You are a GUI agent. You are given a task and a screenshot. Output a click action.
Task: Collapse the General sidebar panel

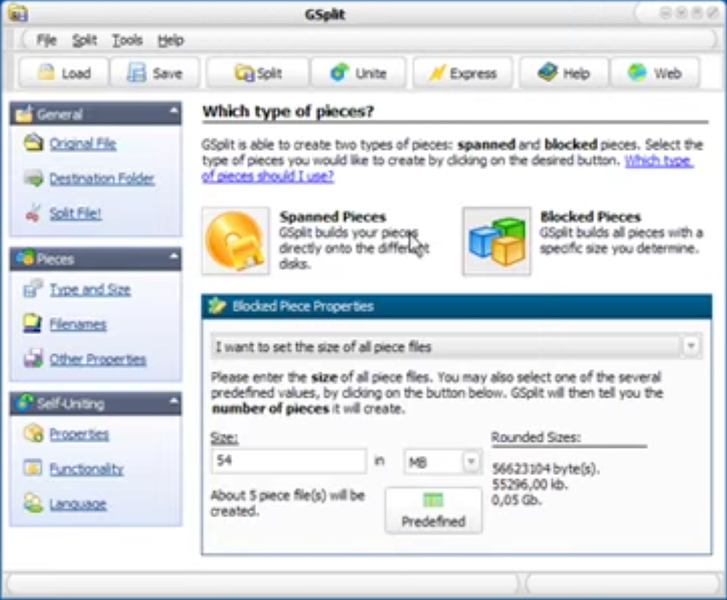pos(173,111)
